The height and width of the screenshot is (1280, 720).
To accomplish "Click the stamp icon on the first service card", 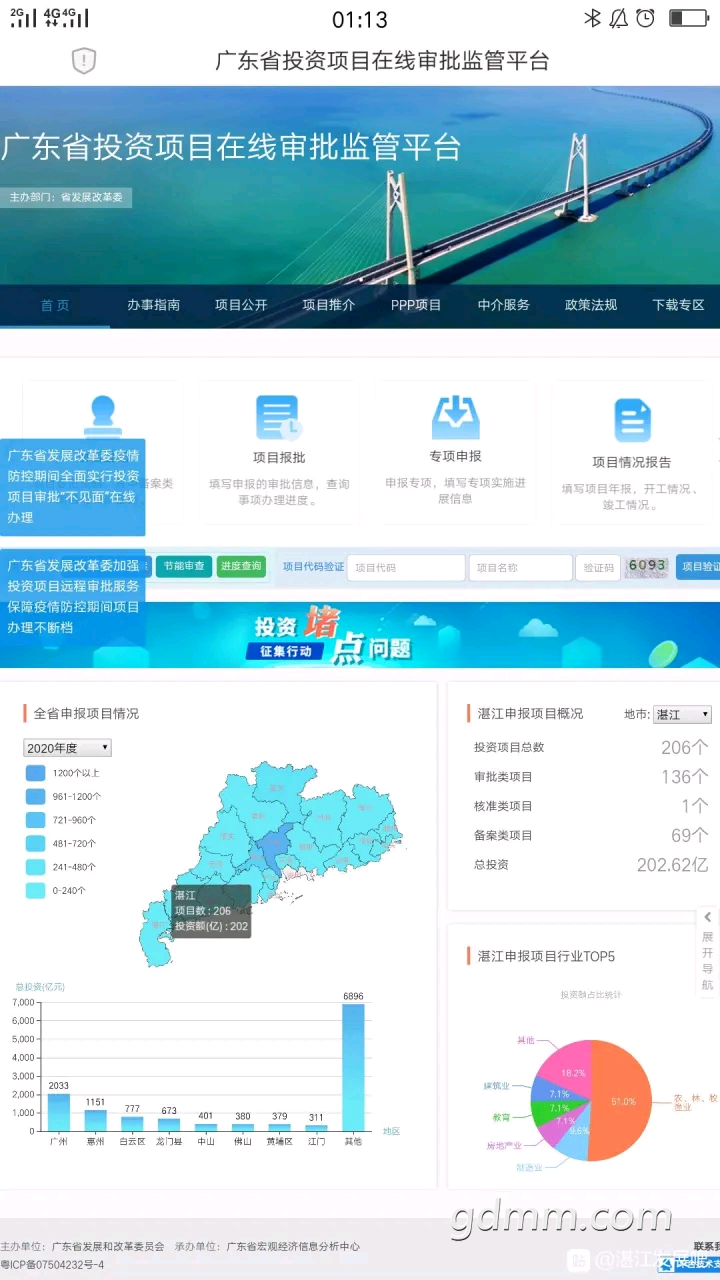I will 103,415.
